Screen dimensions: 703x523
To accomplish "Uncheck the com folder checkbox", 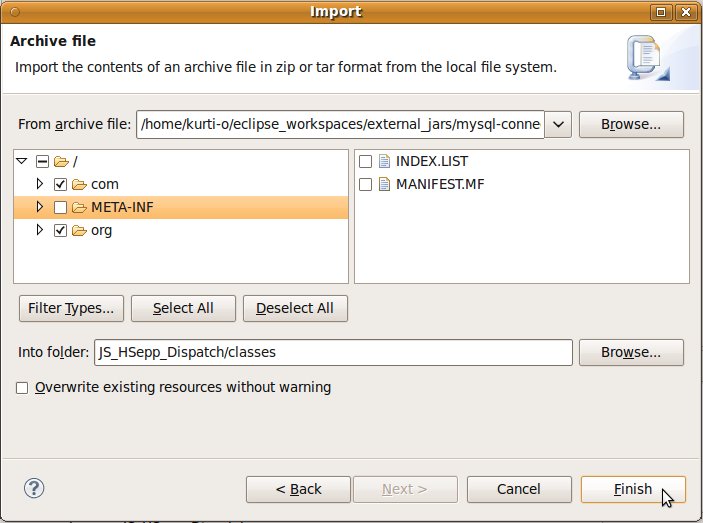I will point(60,185).
